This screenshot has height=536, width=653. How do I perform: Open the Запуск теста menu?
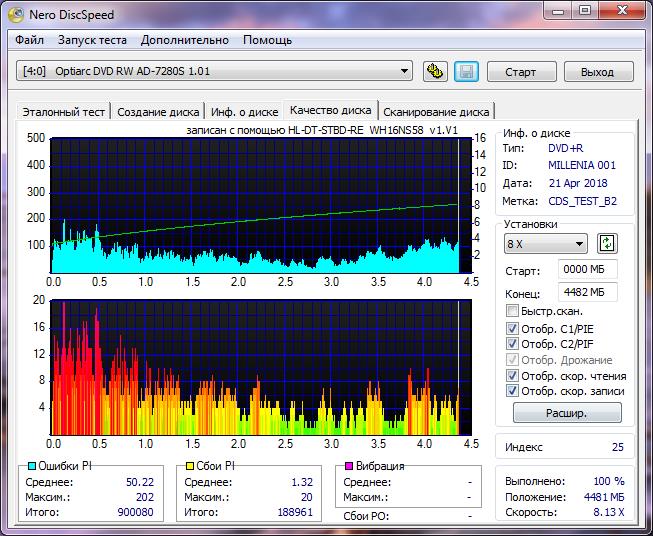click(x=92, y=40)
